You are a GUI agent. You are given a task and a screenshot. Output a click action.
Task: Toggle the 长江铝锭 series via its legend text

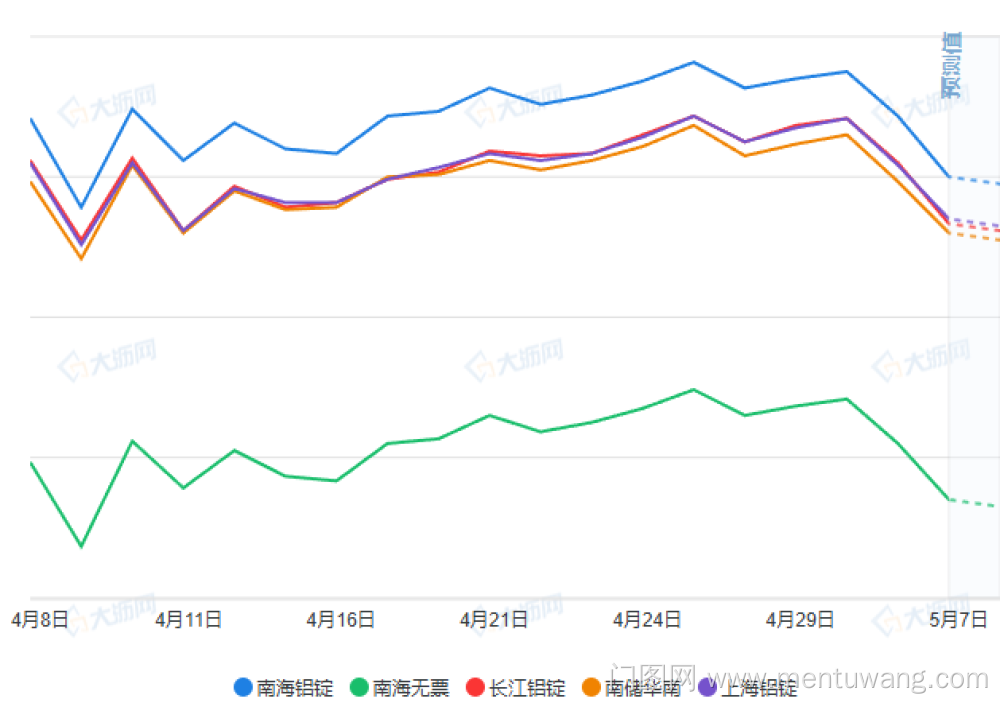click(527, 688)
